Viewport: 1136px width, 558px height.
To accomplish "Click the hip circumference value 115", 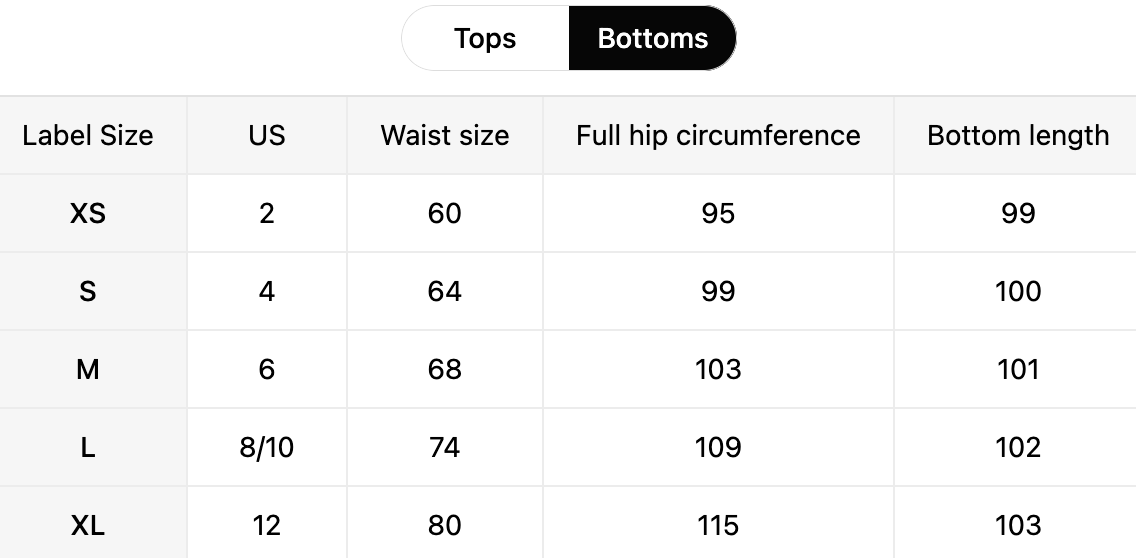I will coord(718,525).
